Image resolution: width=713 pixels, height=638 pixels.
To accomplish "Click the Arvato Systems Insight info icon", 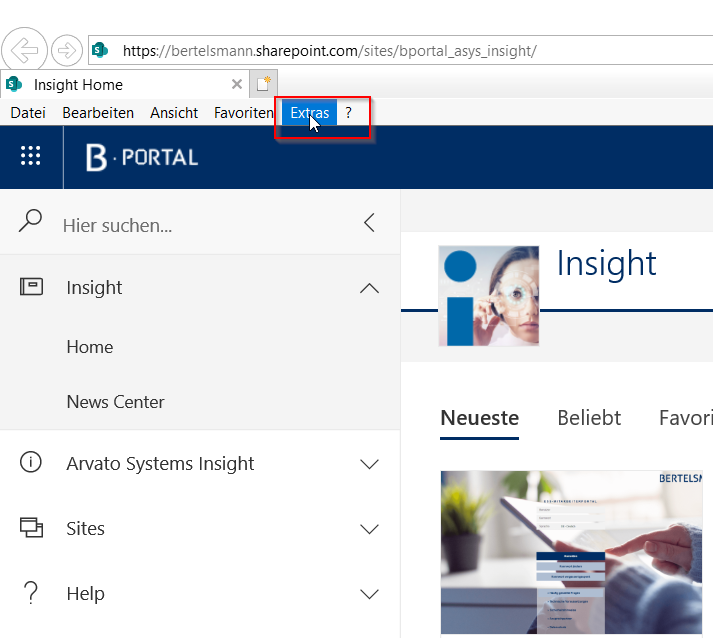I will (31, 462).
